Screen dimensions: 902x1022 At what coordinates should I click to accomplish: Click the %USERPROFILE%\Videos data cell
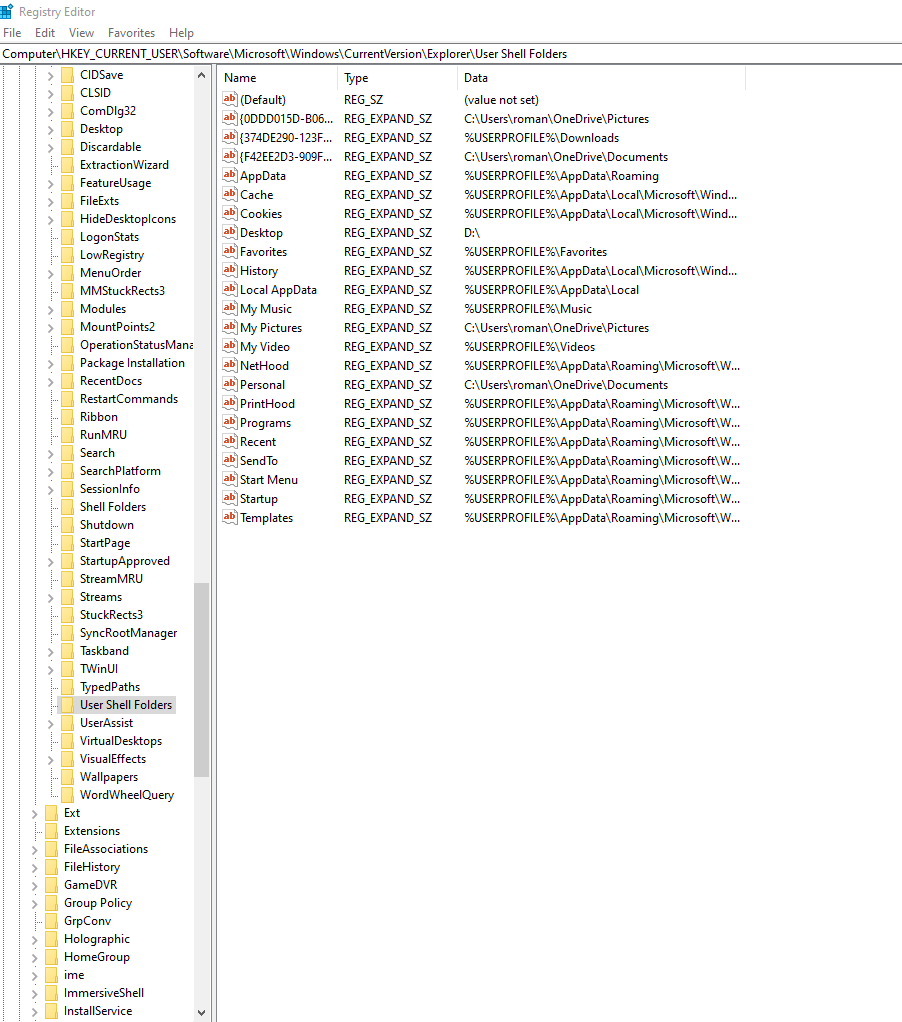click(x=530, y=347)
